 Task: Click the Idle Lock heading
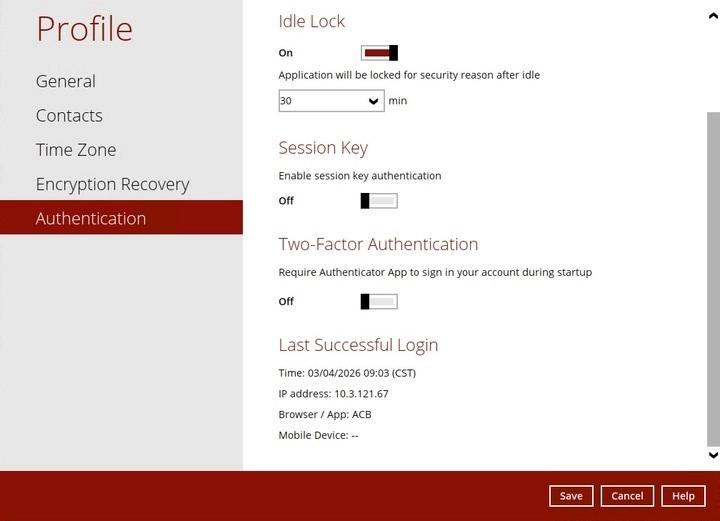312,20
